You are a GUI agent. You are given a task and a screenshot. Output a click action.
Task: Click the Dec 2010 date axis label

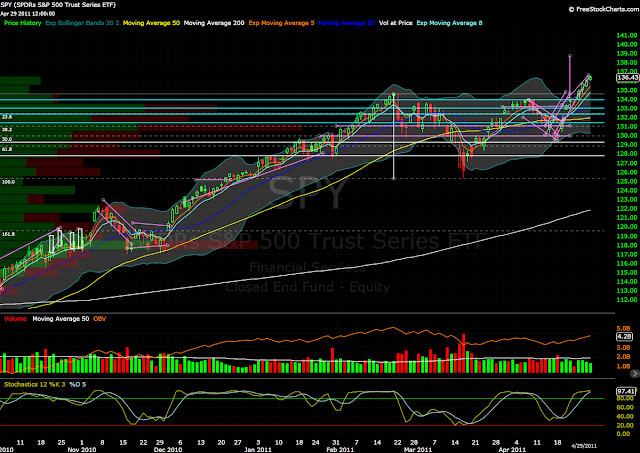pos(169,449)
